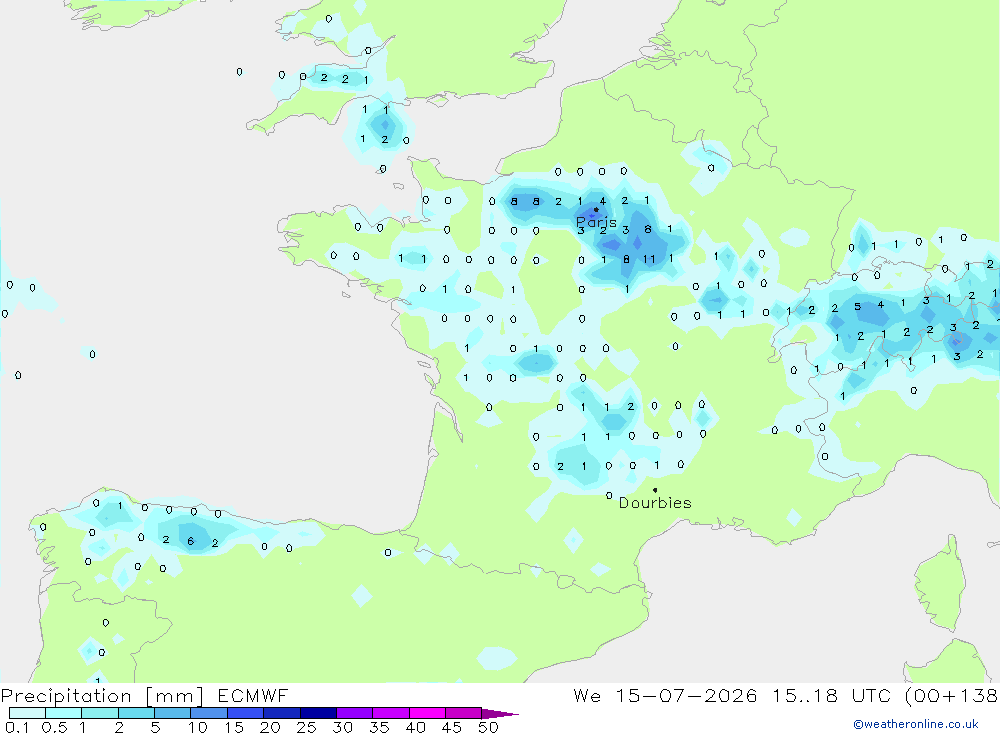Click the legend label 0.1
This screenshot has width=1000, height=733.
pos(16,727)
